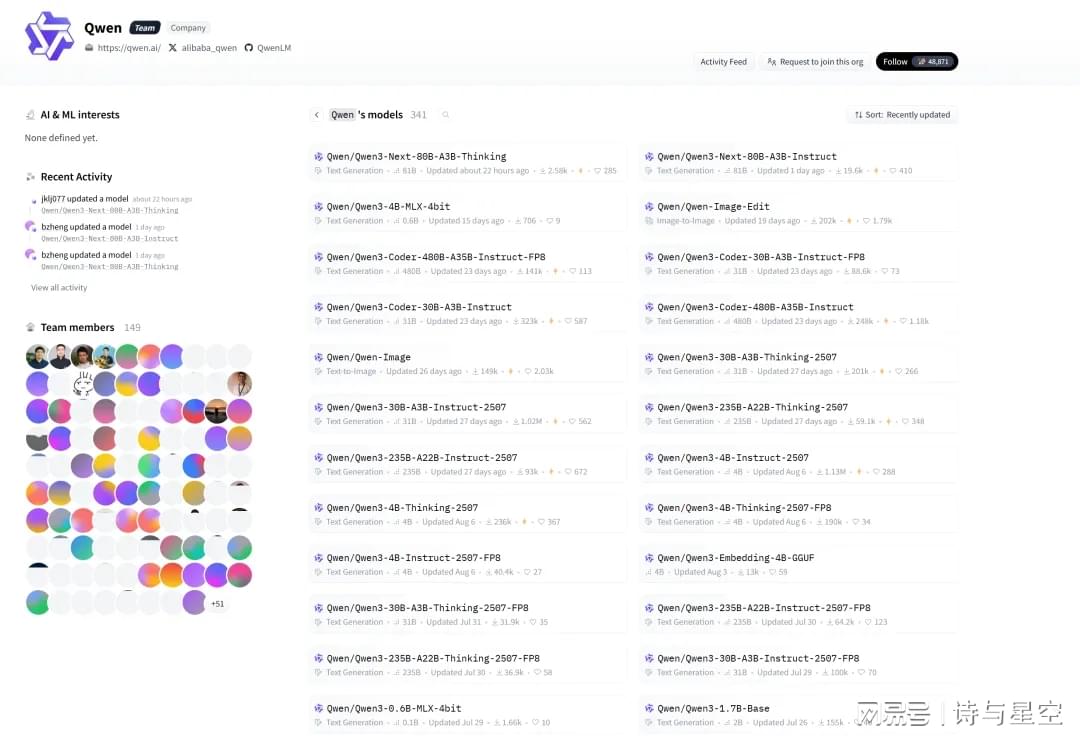Click the Text Generation tag icon on Qwen3-0.6B-MLX-4bit
The image size is (1080, 741).
[318, 723]
